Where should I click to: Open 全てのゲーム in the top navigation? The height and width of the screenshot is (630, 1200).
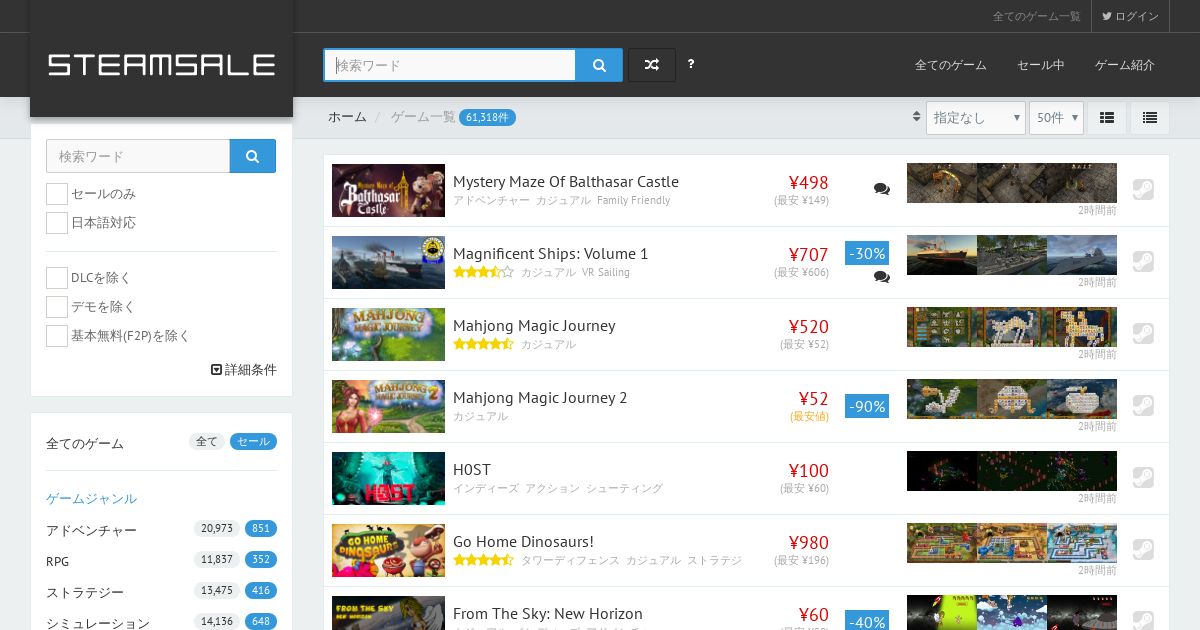(950, 65)
